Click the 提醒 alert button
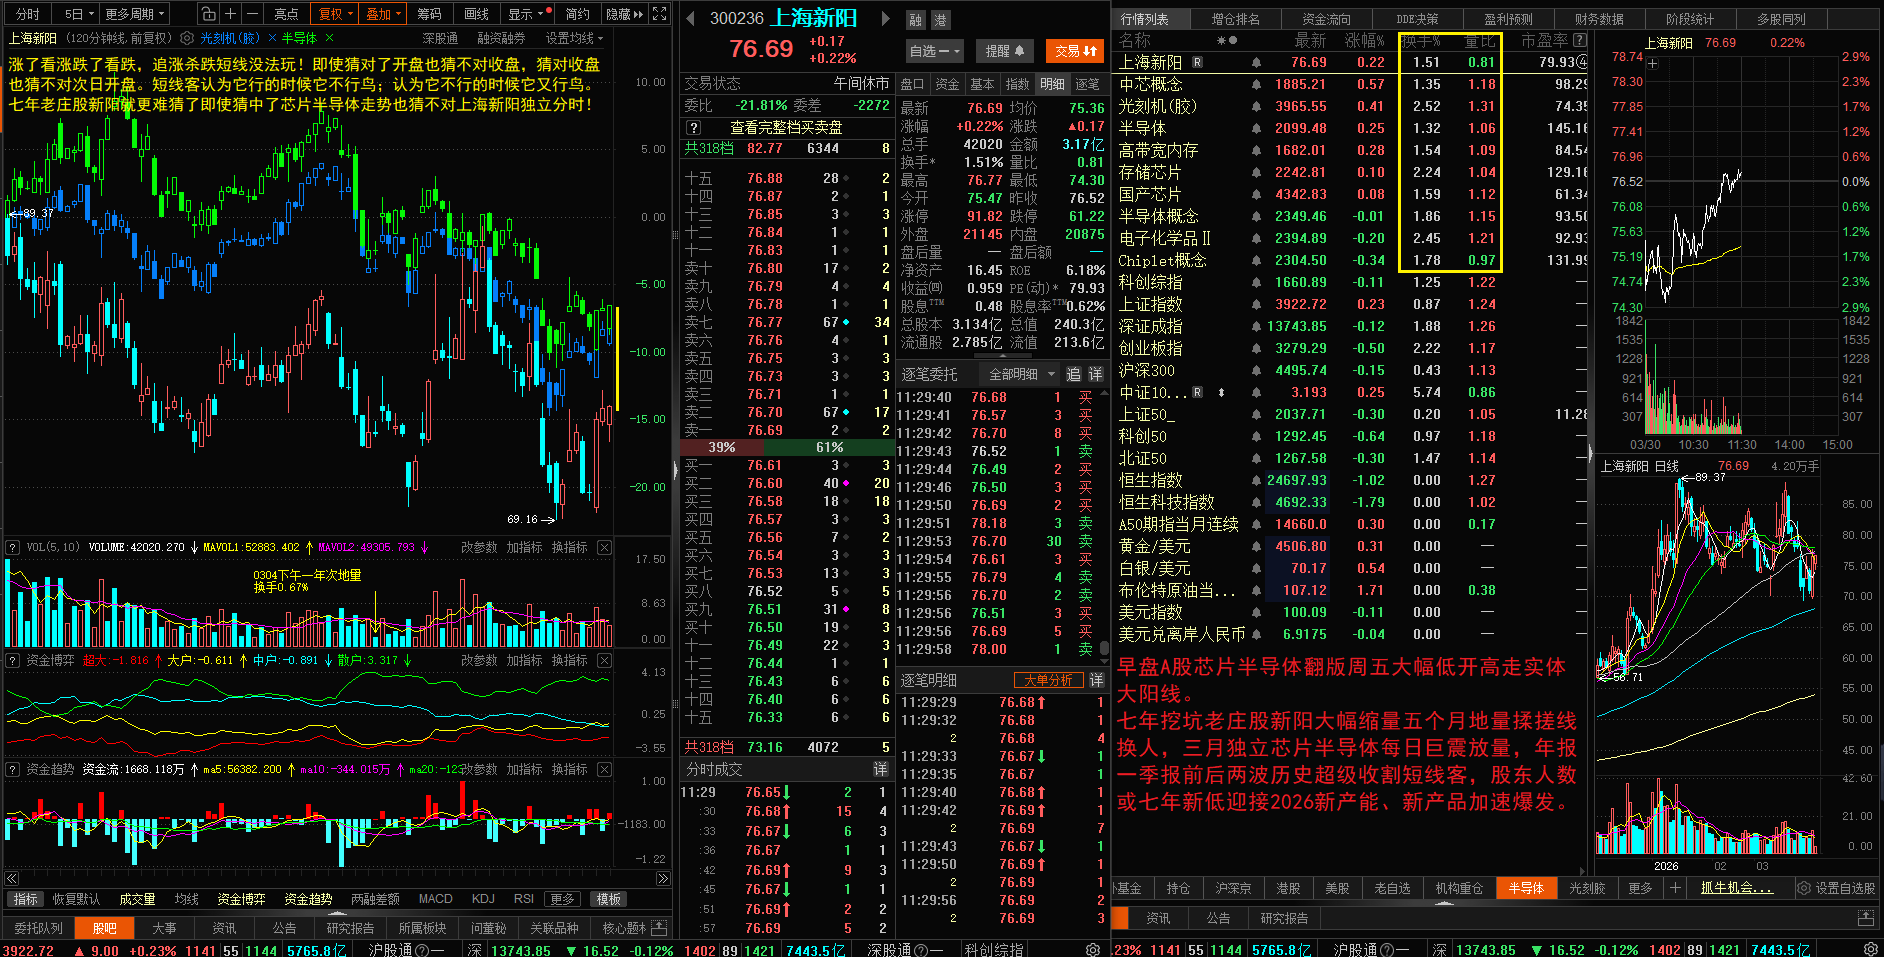1884x957 pixels. (1004, 51)
